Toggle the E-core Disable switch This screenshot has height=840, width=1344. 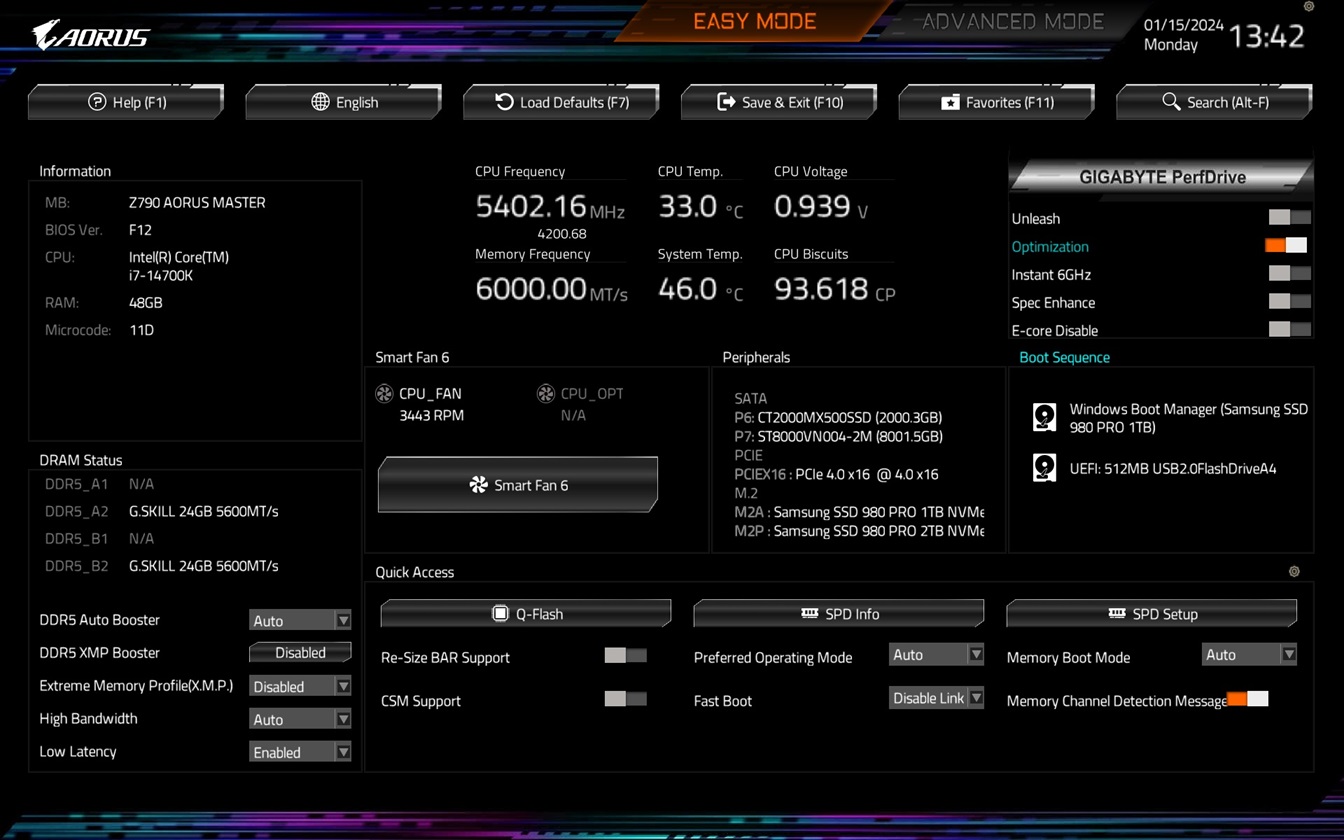(x=1289, y=329)
